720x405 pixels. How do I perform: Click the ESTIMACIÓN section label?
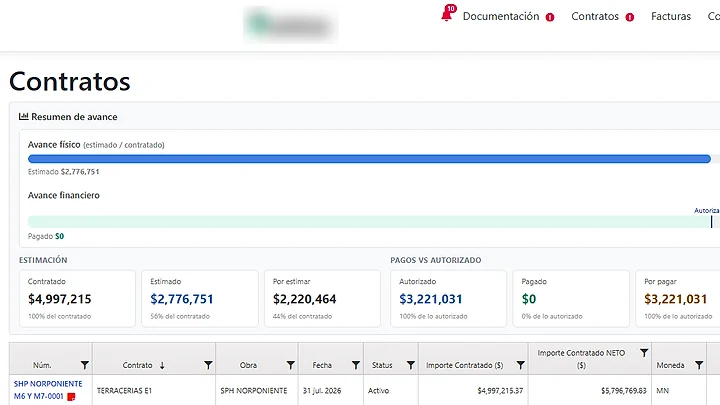click(43, 260)
